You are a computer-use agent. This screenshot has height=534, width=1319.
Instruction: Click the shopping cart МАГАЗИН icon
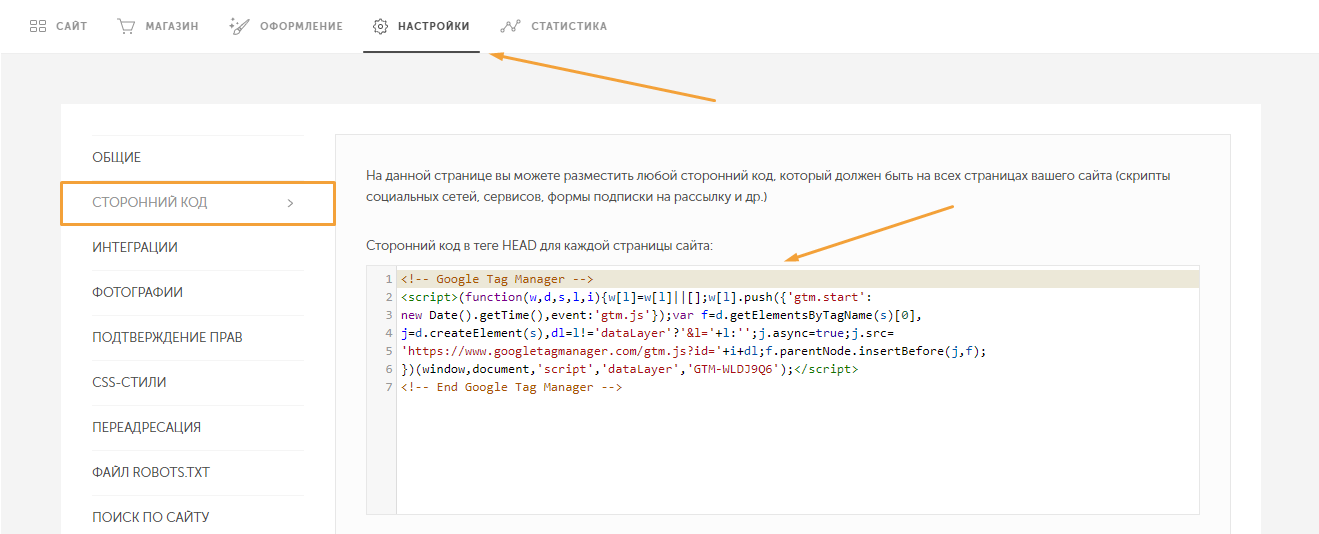click(126, 26)
